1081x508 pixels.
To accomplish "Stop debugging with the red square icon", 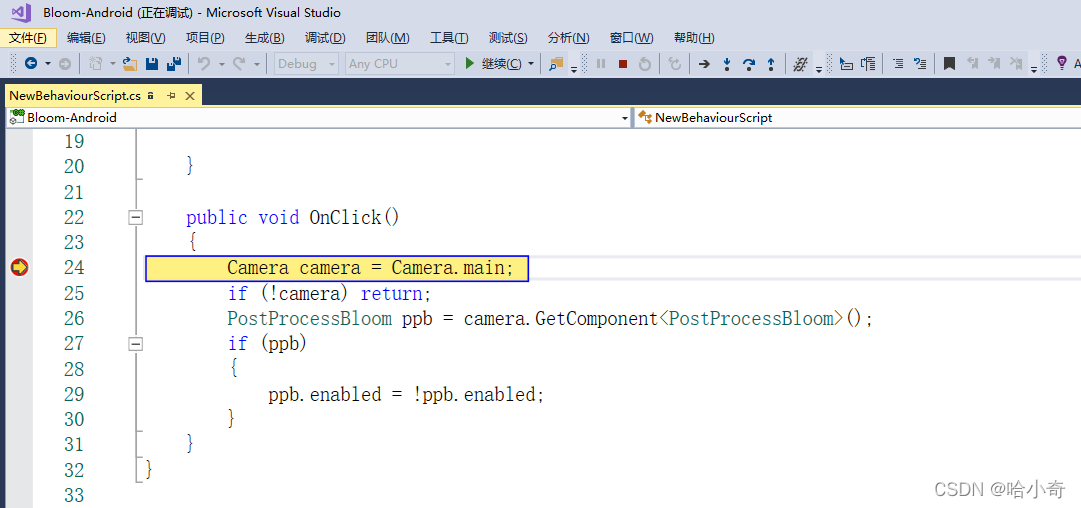I will click(623, 63).
